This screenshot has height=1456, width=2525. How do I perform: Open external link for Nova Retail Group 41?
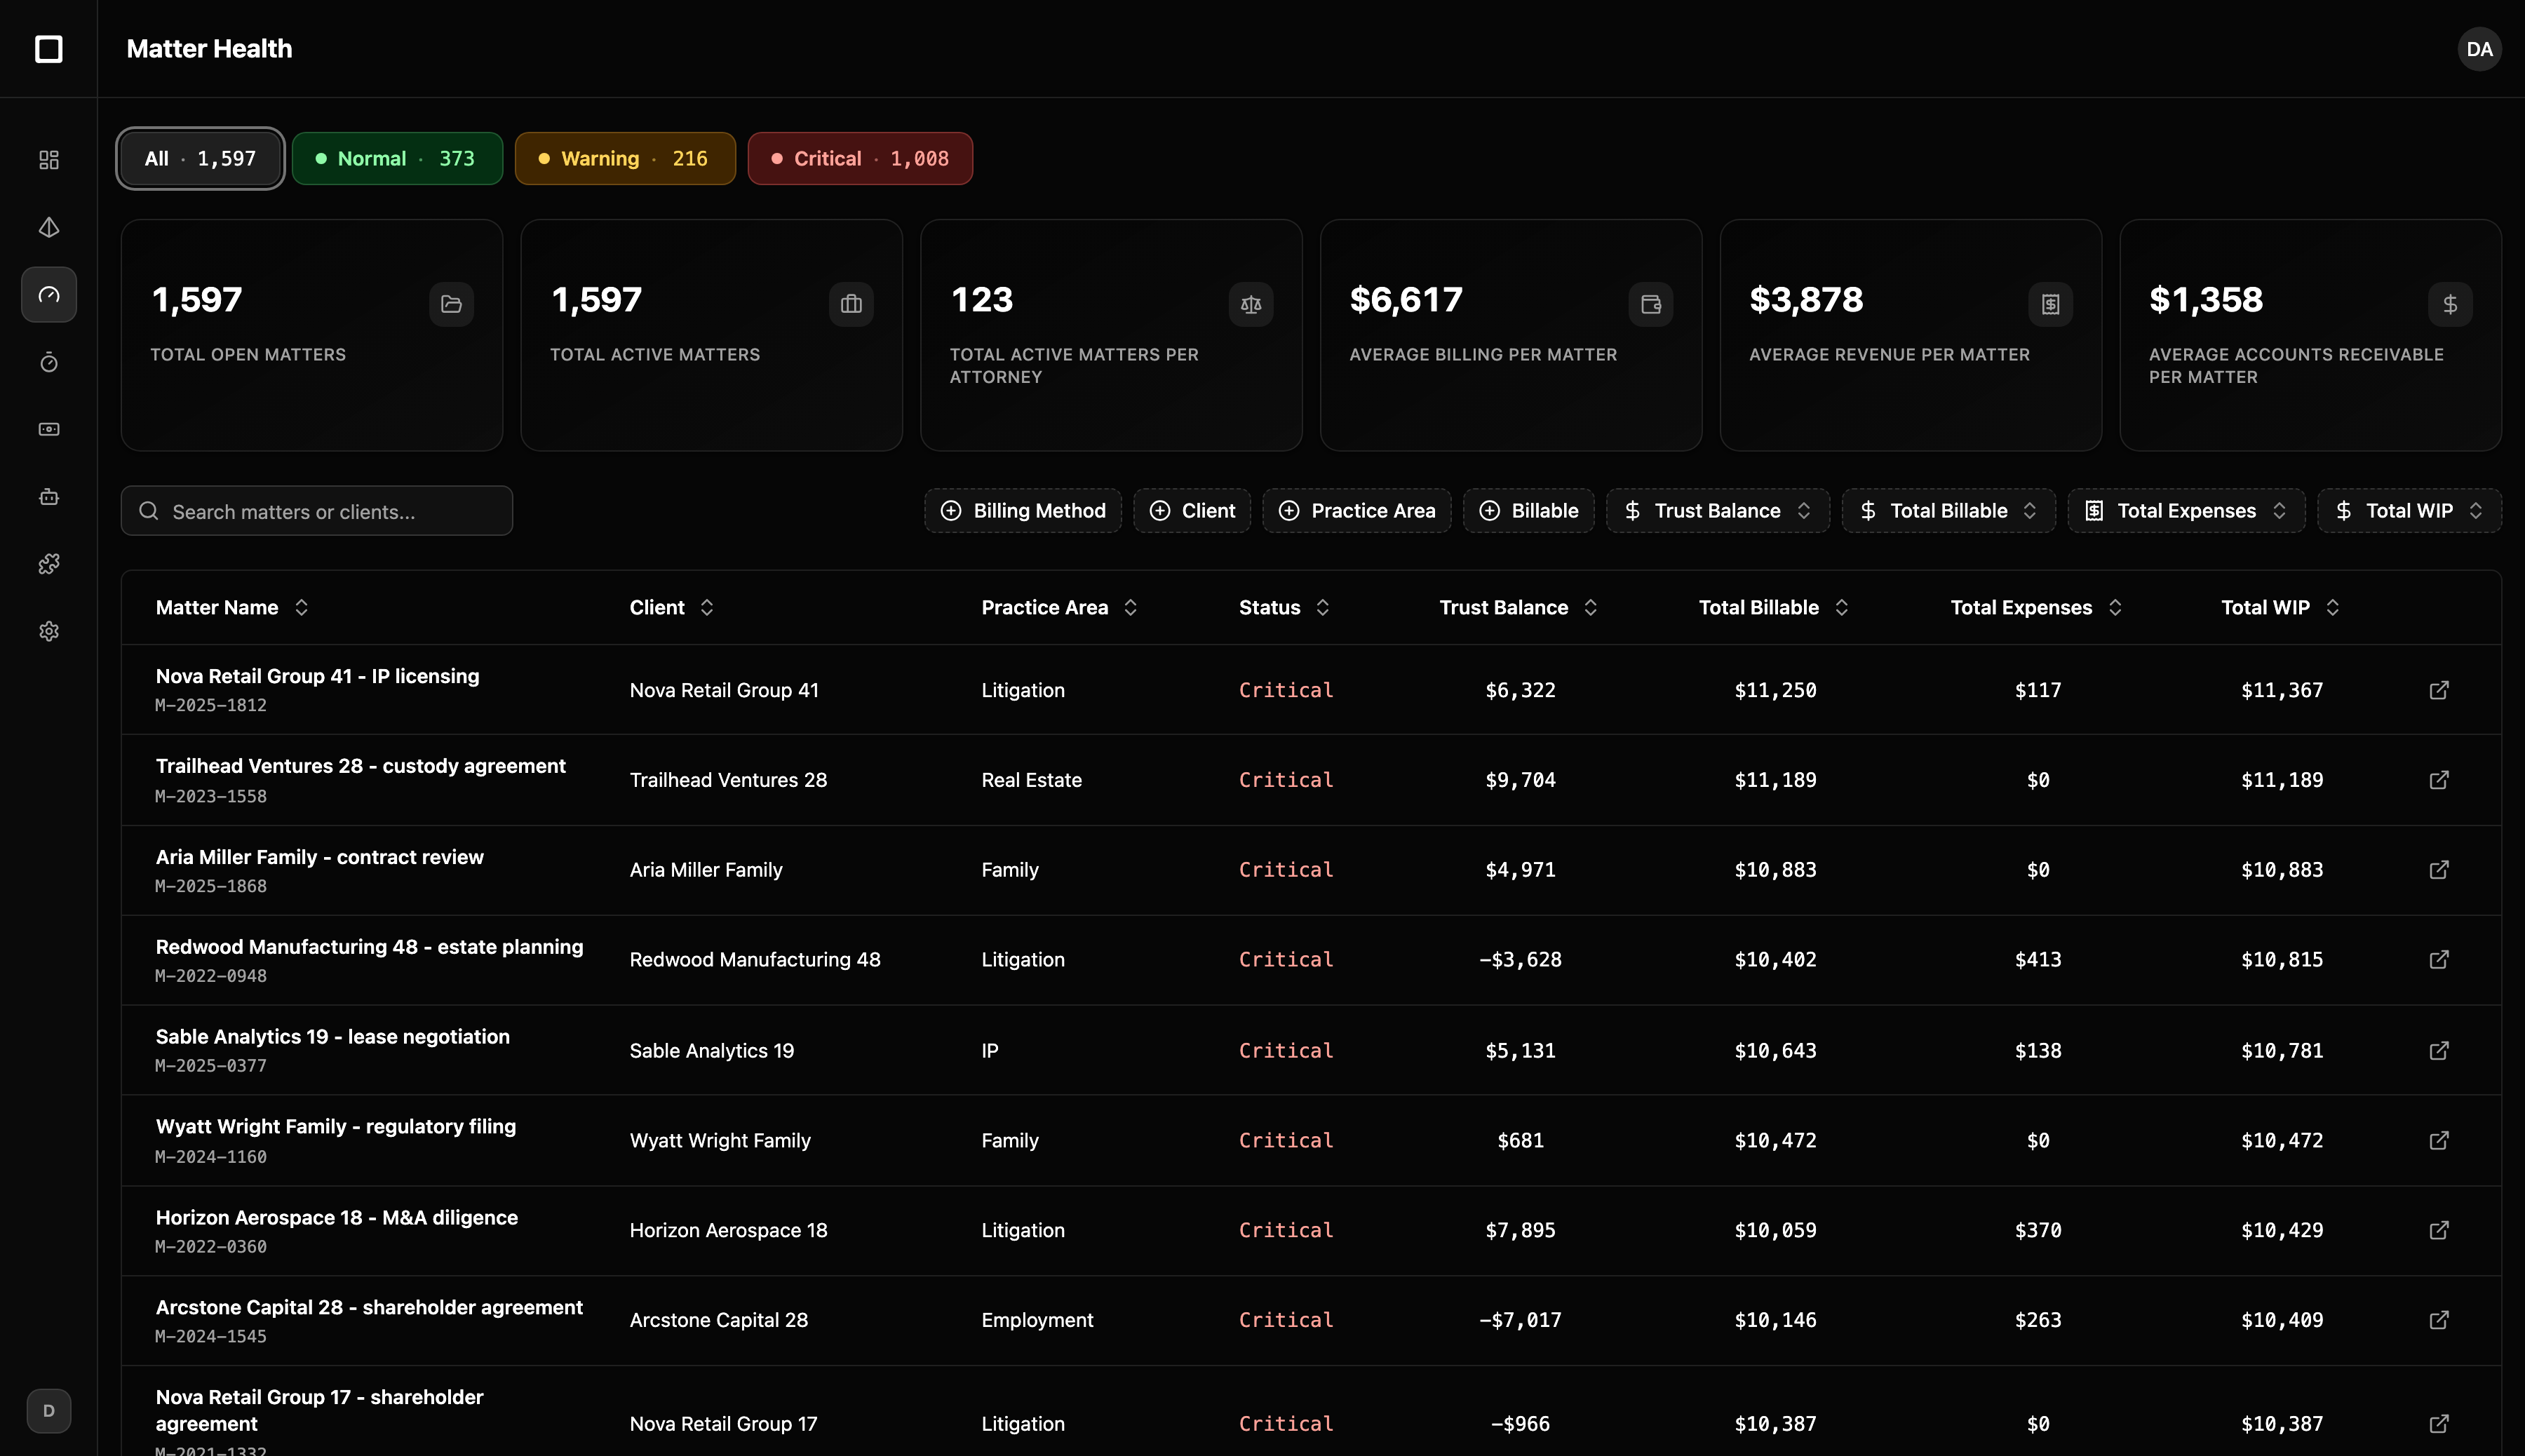tap(2439, 690)
